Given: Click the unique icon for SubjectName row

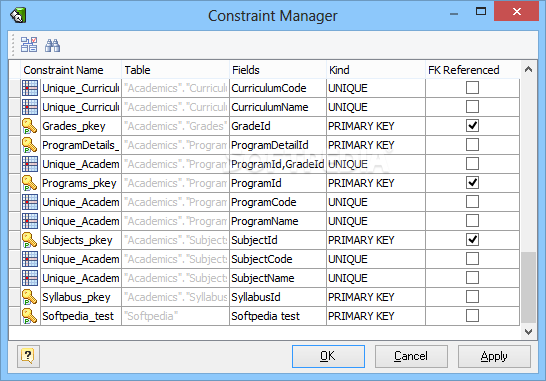Looking at the screenshot, I should click(30, 278).
